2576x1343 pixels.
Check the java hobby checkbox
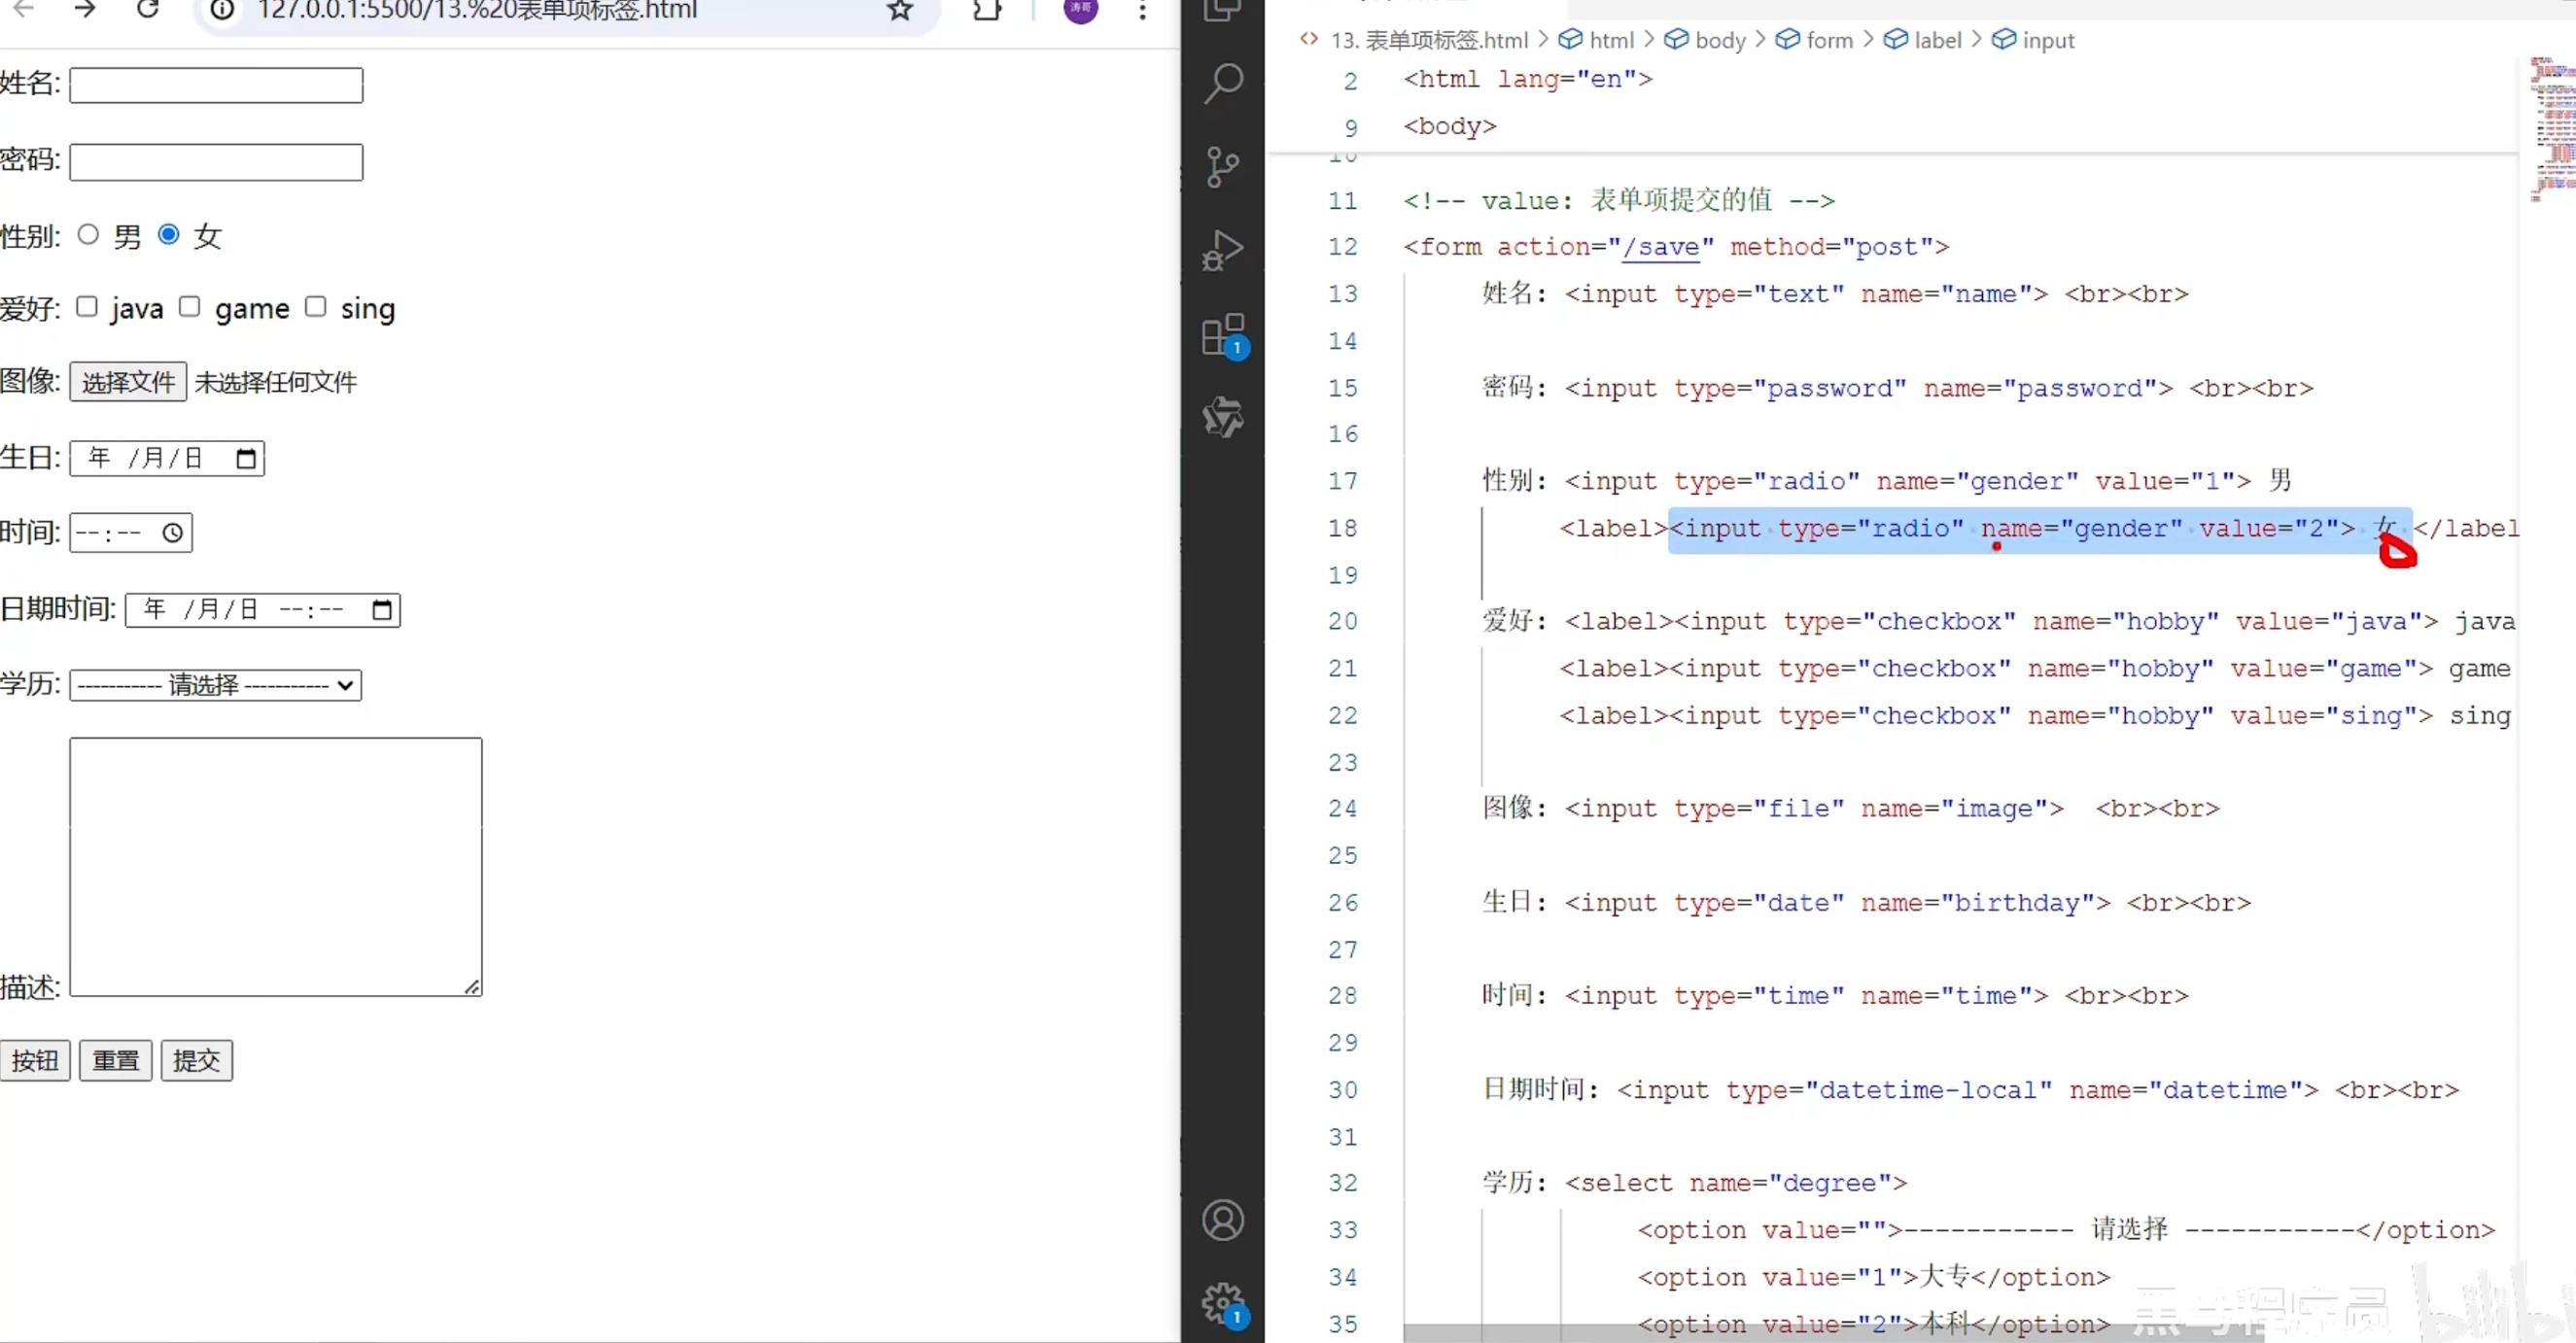pyautogui.click(x=87, y=306)
